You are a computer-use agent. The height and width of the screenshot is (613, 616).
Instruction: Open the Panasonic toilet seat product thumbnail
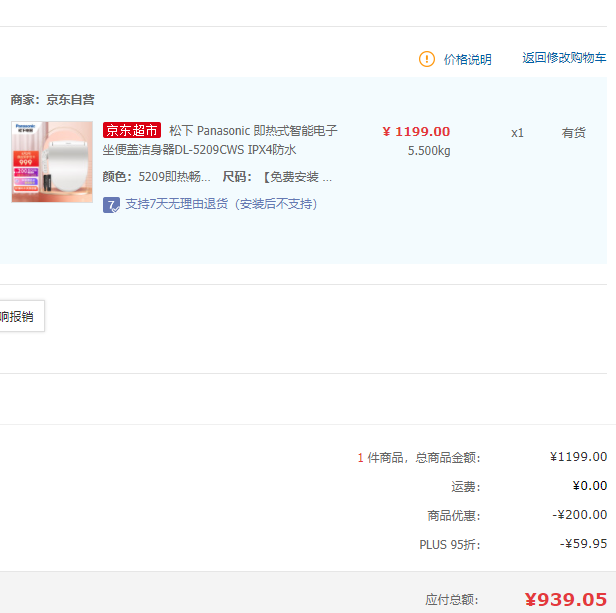coord(52,162)
